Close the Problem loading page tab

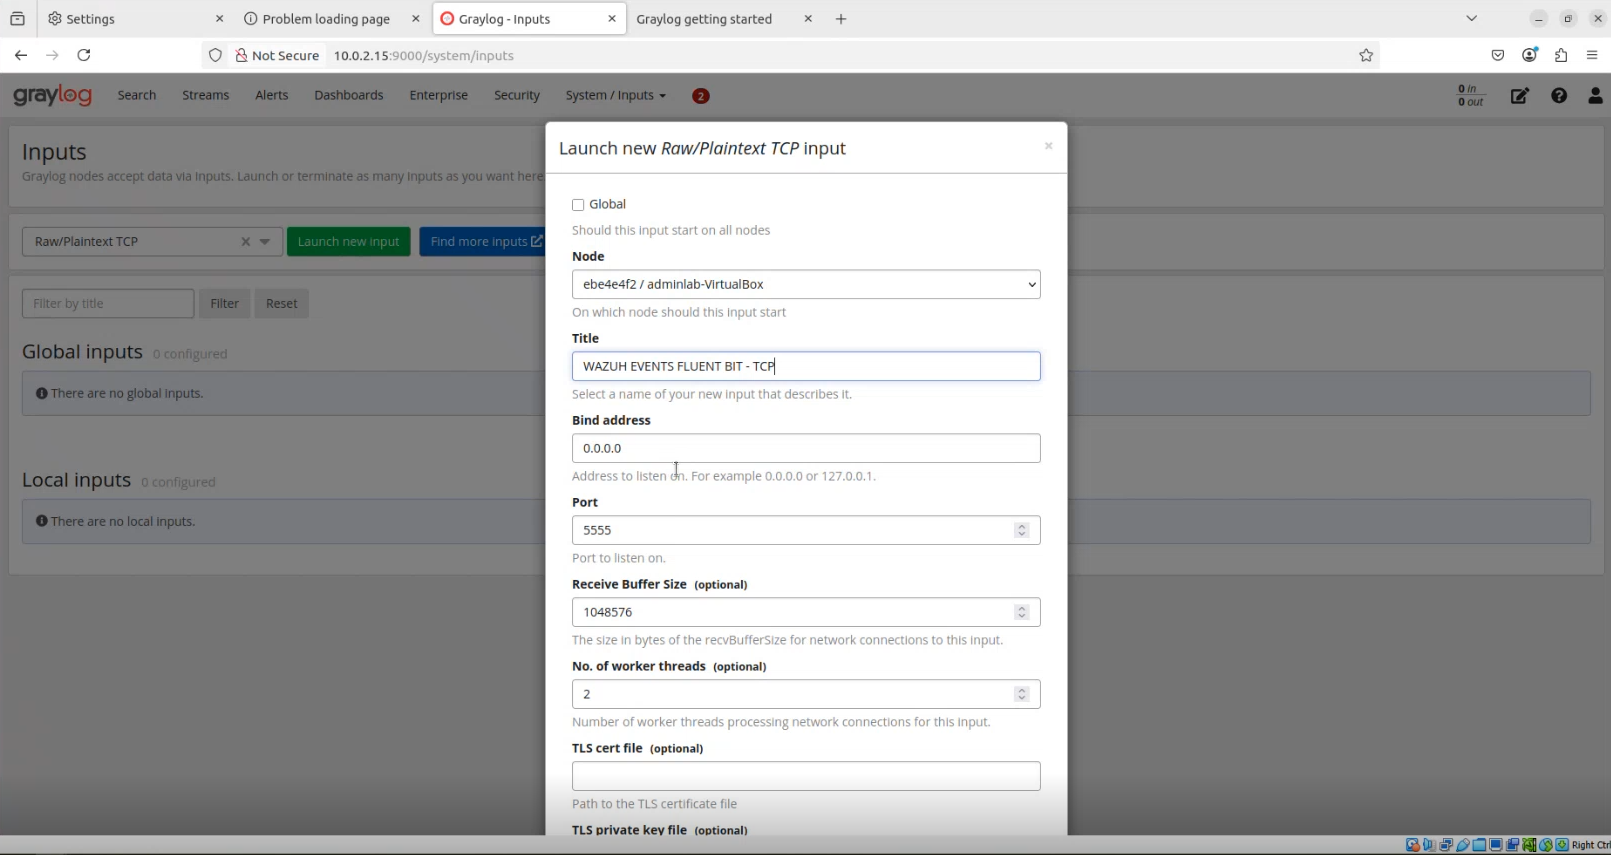416,19
